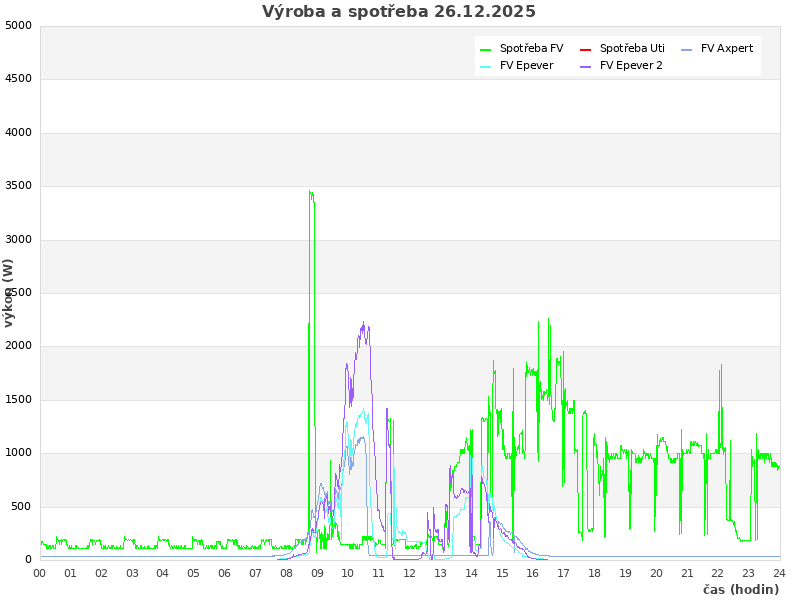This screenshot has width=800, height=600.
Task: Hide the FV Axpert series via legend text
Action: coord(727,48)
